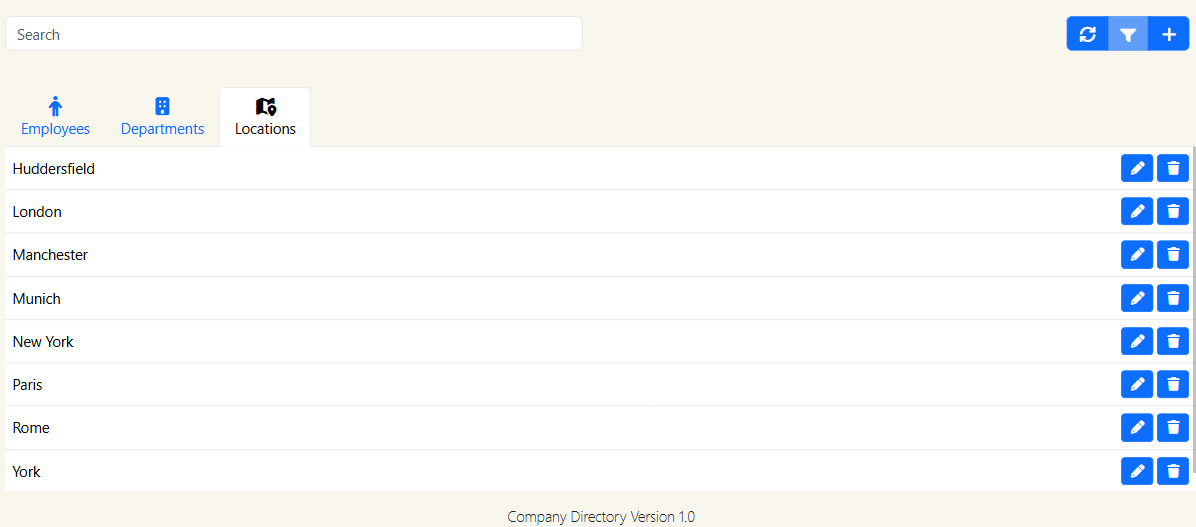Focus the Search input field
Image resolution: width=1196 pixels, height=527 pixels.
[x=294, y=34]
